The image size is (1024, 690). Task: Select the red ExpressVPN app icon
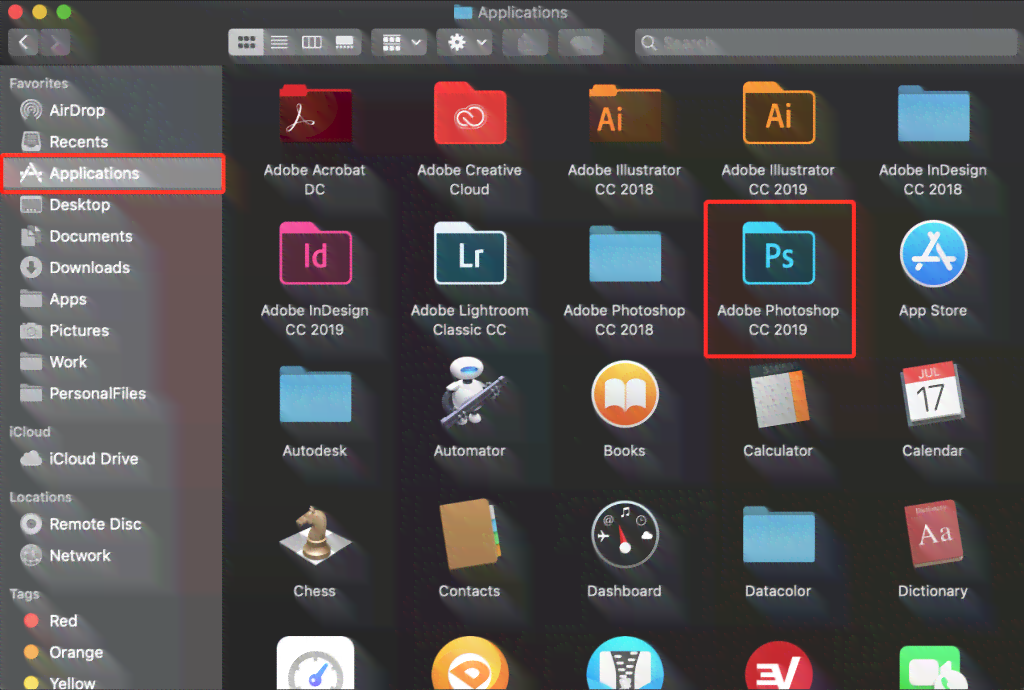[778, 665]
